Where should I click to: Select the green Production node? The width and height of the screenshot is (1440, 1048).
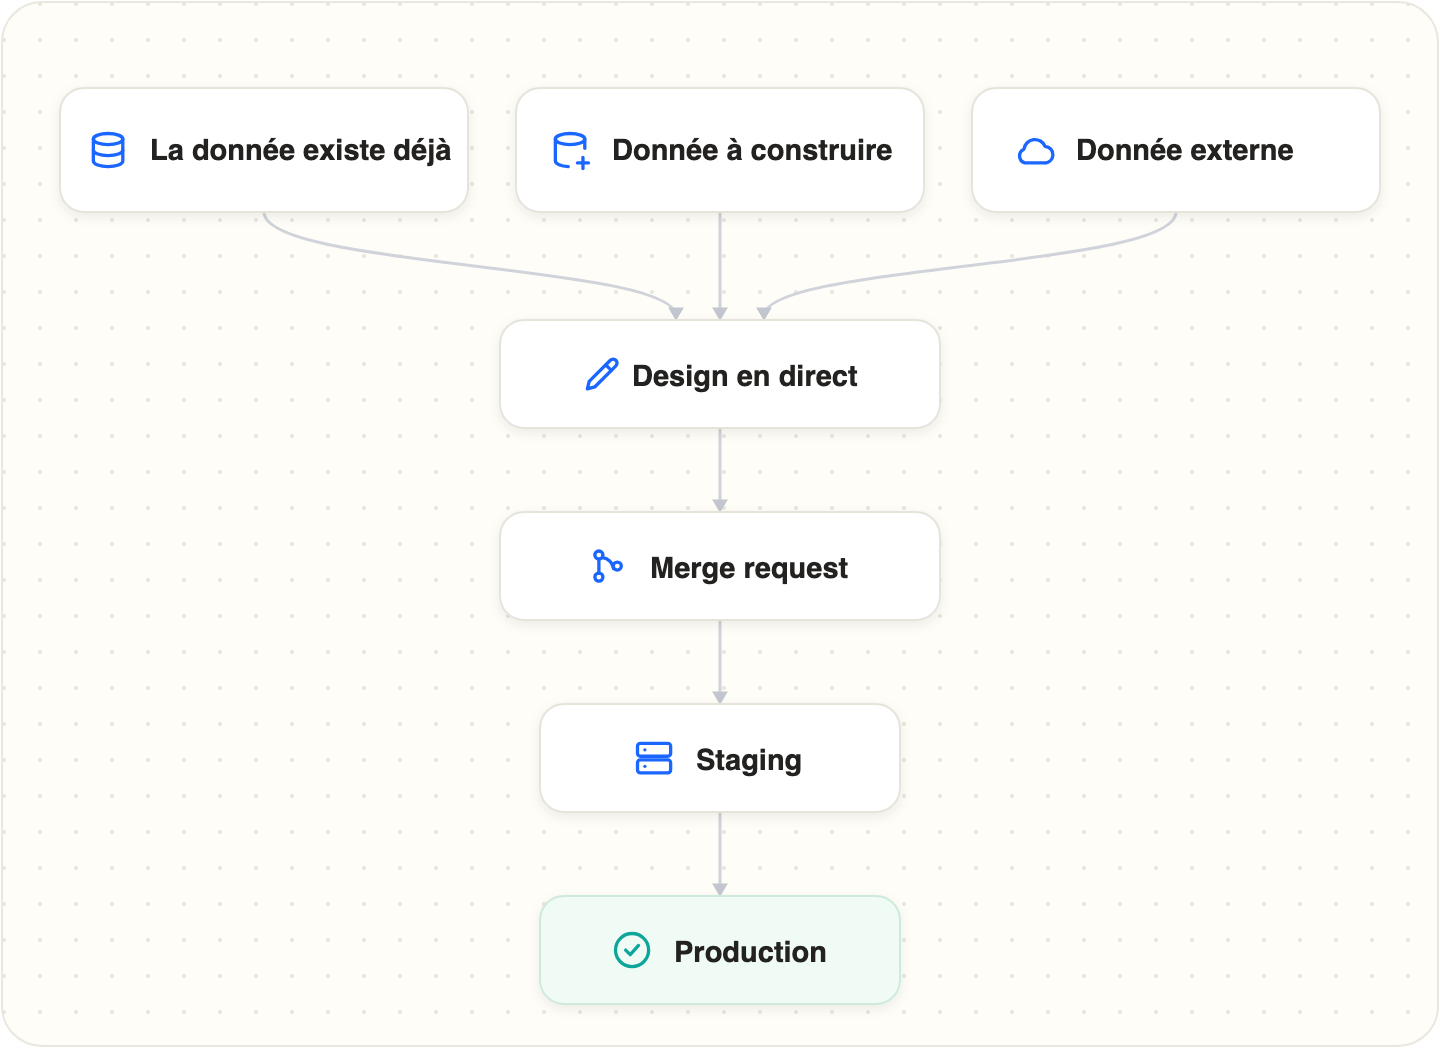click(720, 950)
